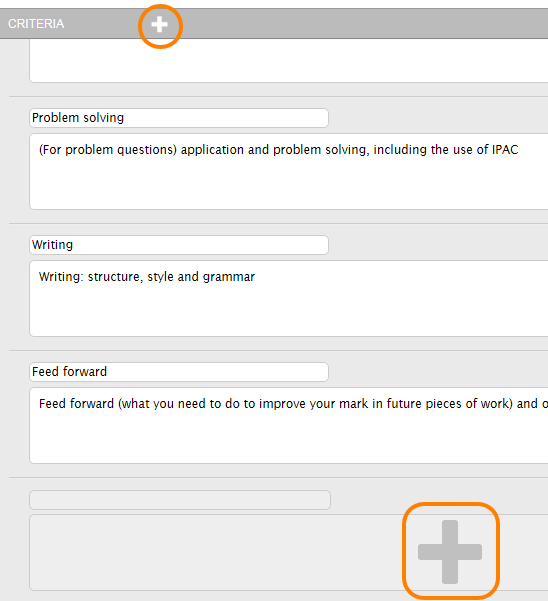Click the large grey plus to add criterion
Screen dimensions: 548x601
click(450, 552)
